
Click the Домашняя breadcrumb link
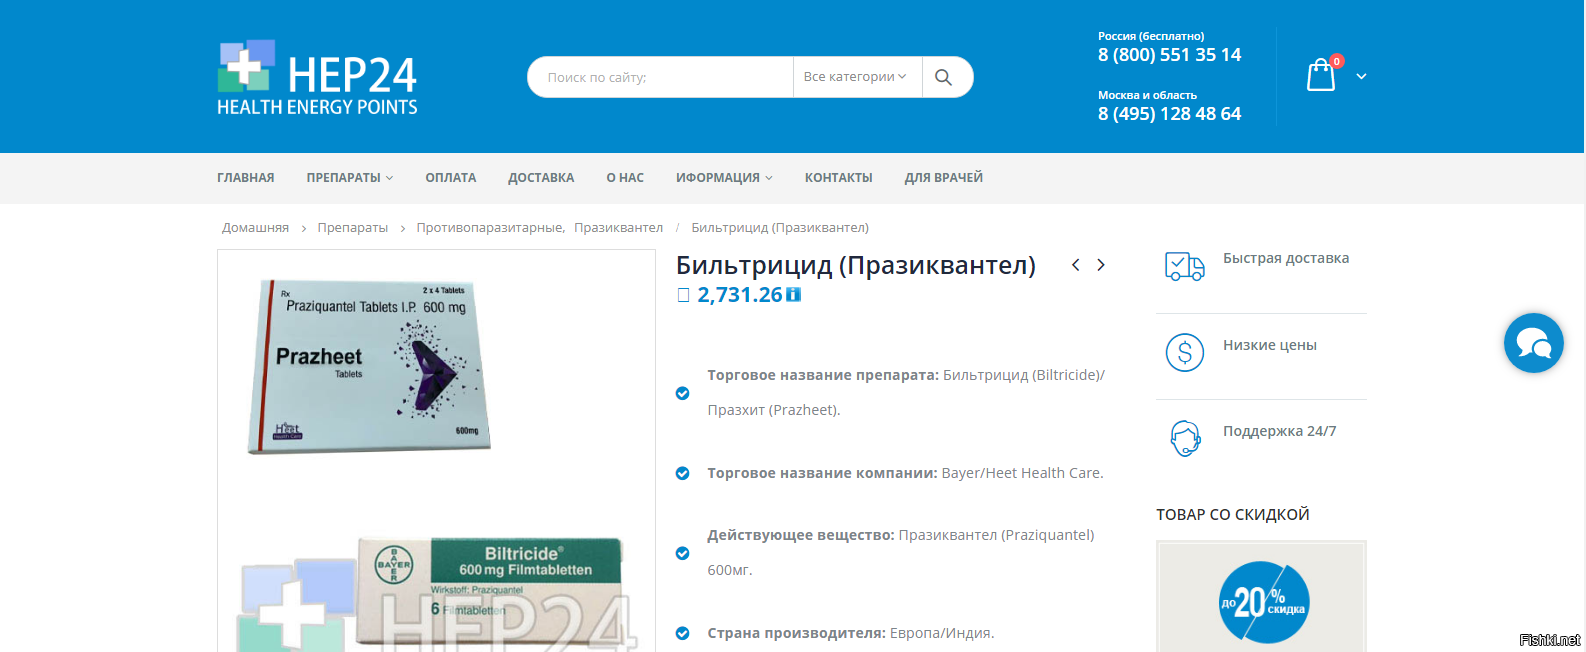click(255, 228)
